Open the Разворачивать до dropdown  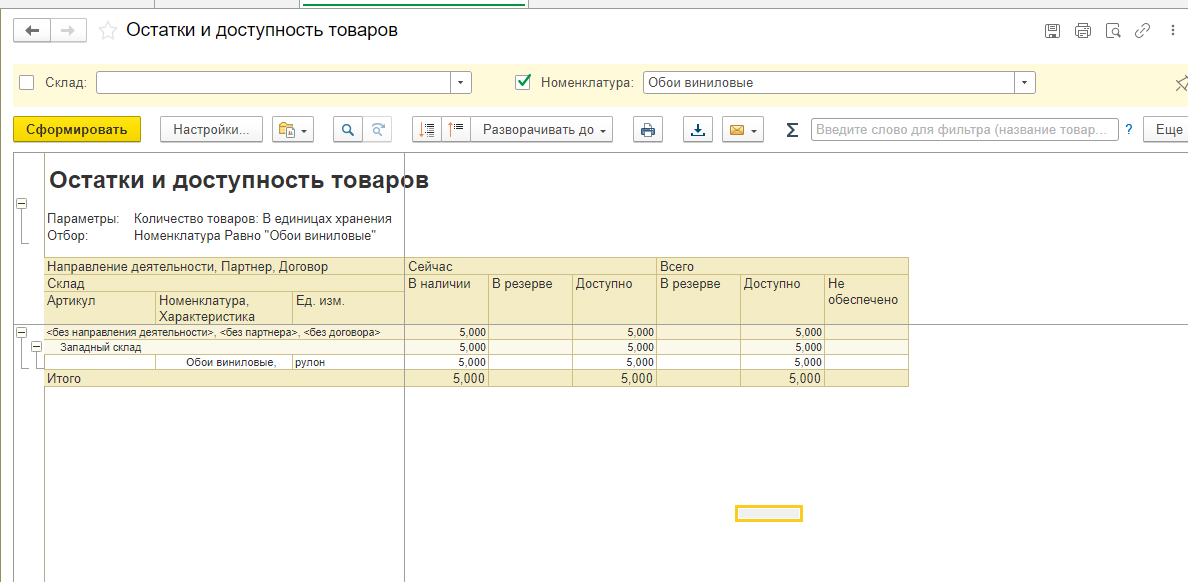[545, 129]
